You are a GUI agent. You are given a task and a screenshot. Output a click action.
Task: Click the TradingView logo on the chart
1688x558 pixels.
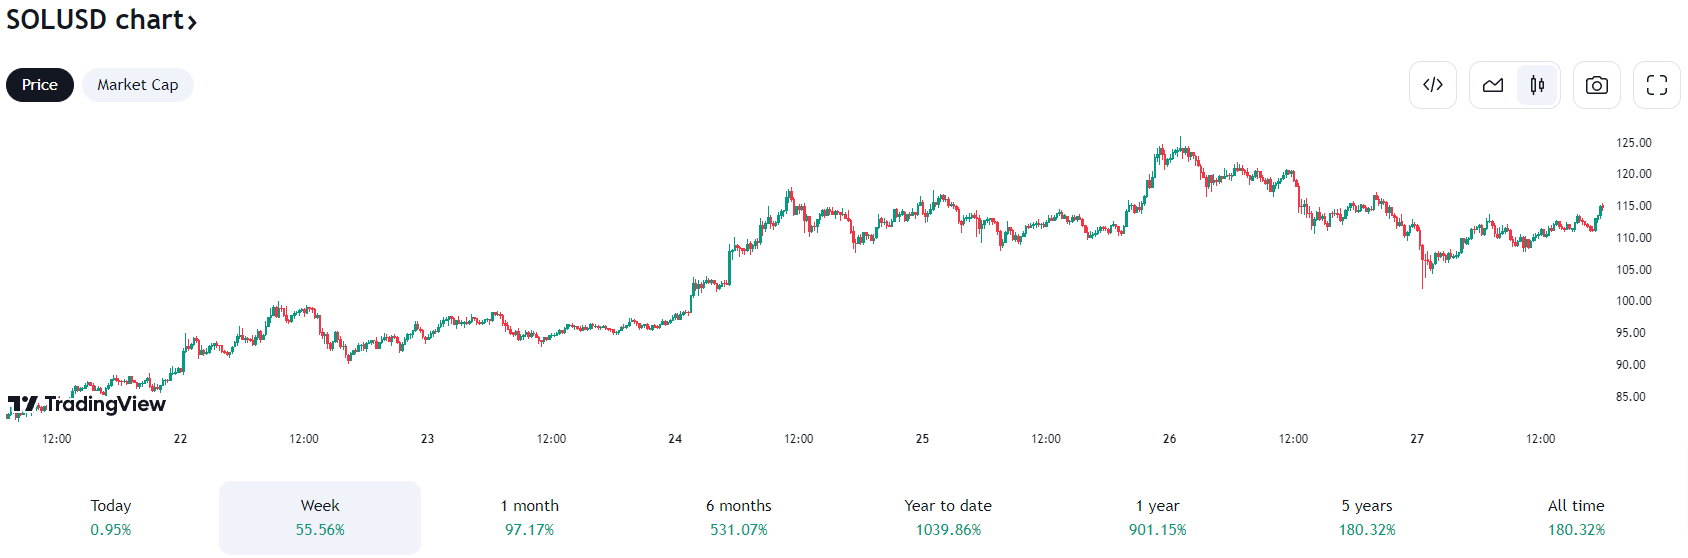pyautogui.click(x=87, y=404)
